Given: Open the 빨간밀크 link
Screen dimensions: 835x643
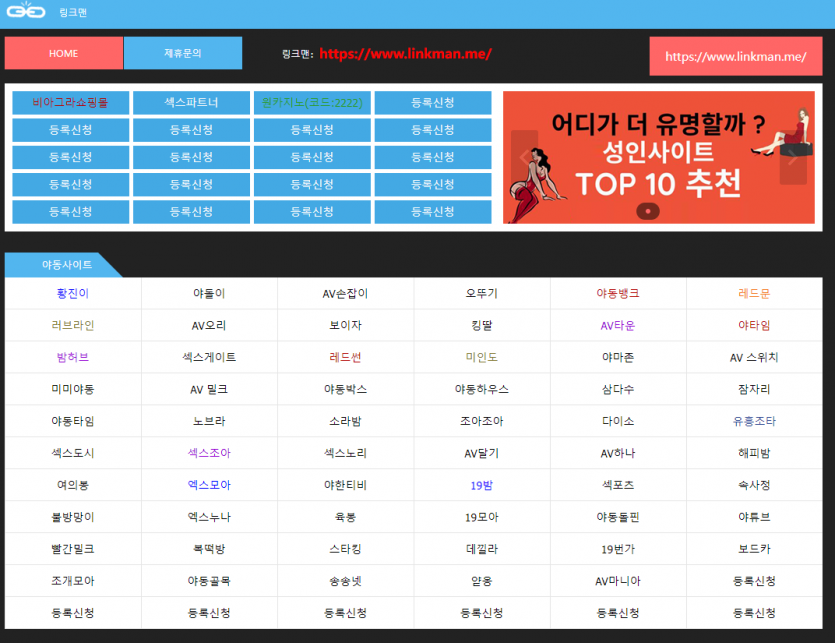Looking at the screenshot, I should [73, 549].
